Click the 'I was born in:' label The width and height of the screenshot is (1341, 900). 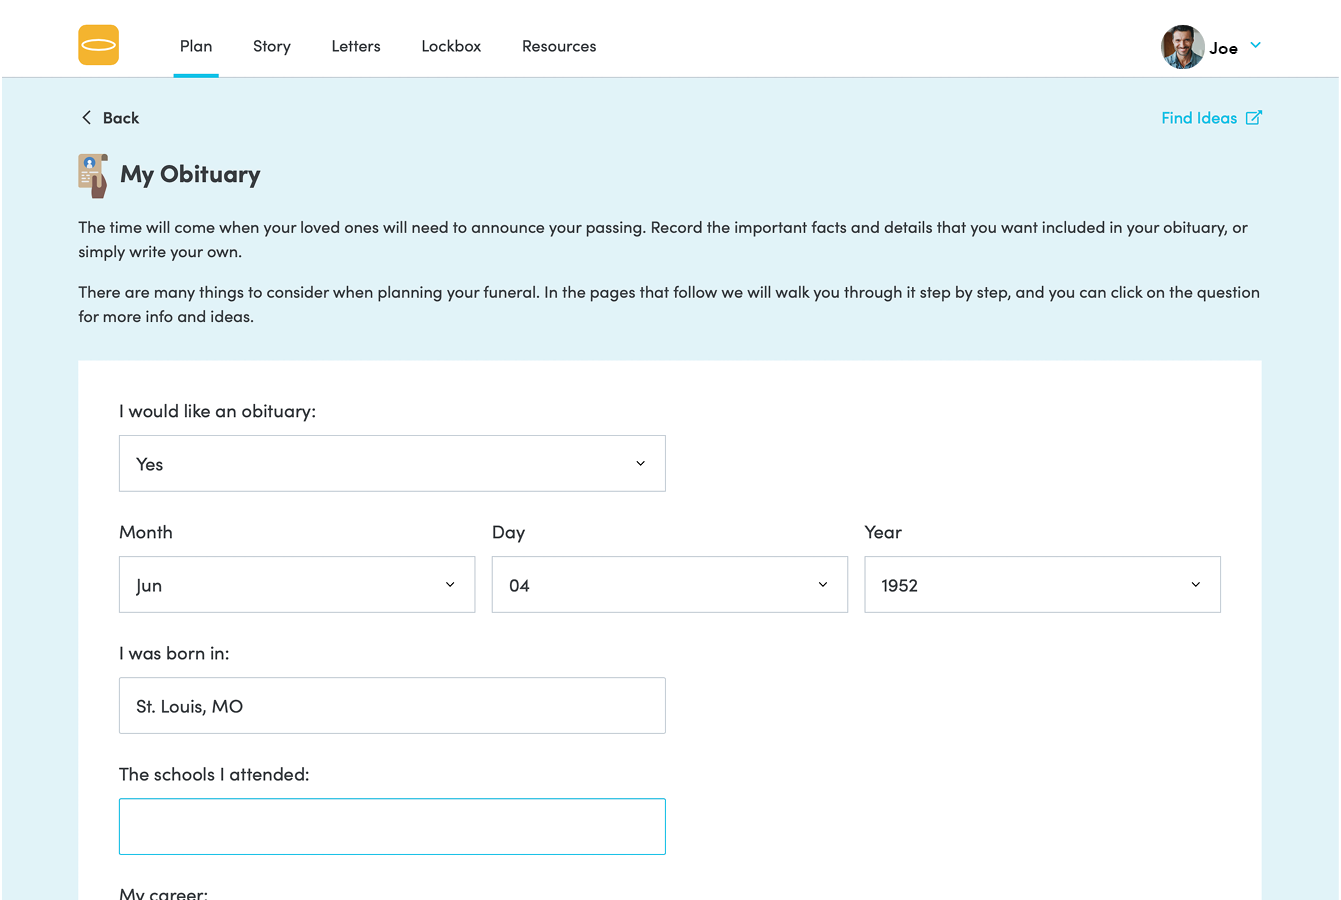pyautogui.click(x=174, y=653)
